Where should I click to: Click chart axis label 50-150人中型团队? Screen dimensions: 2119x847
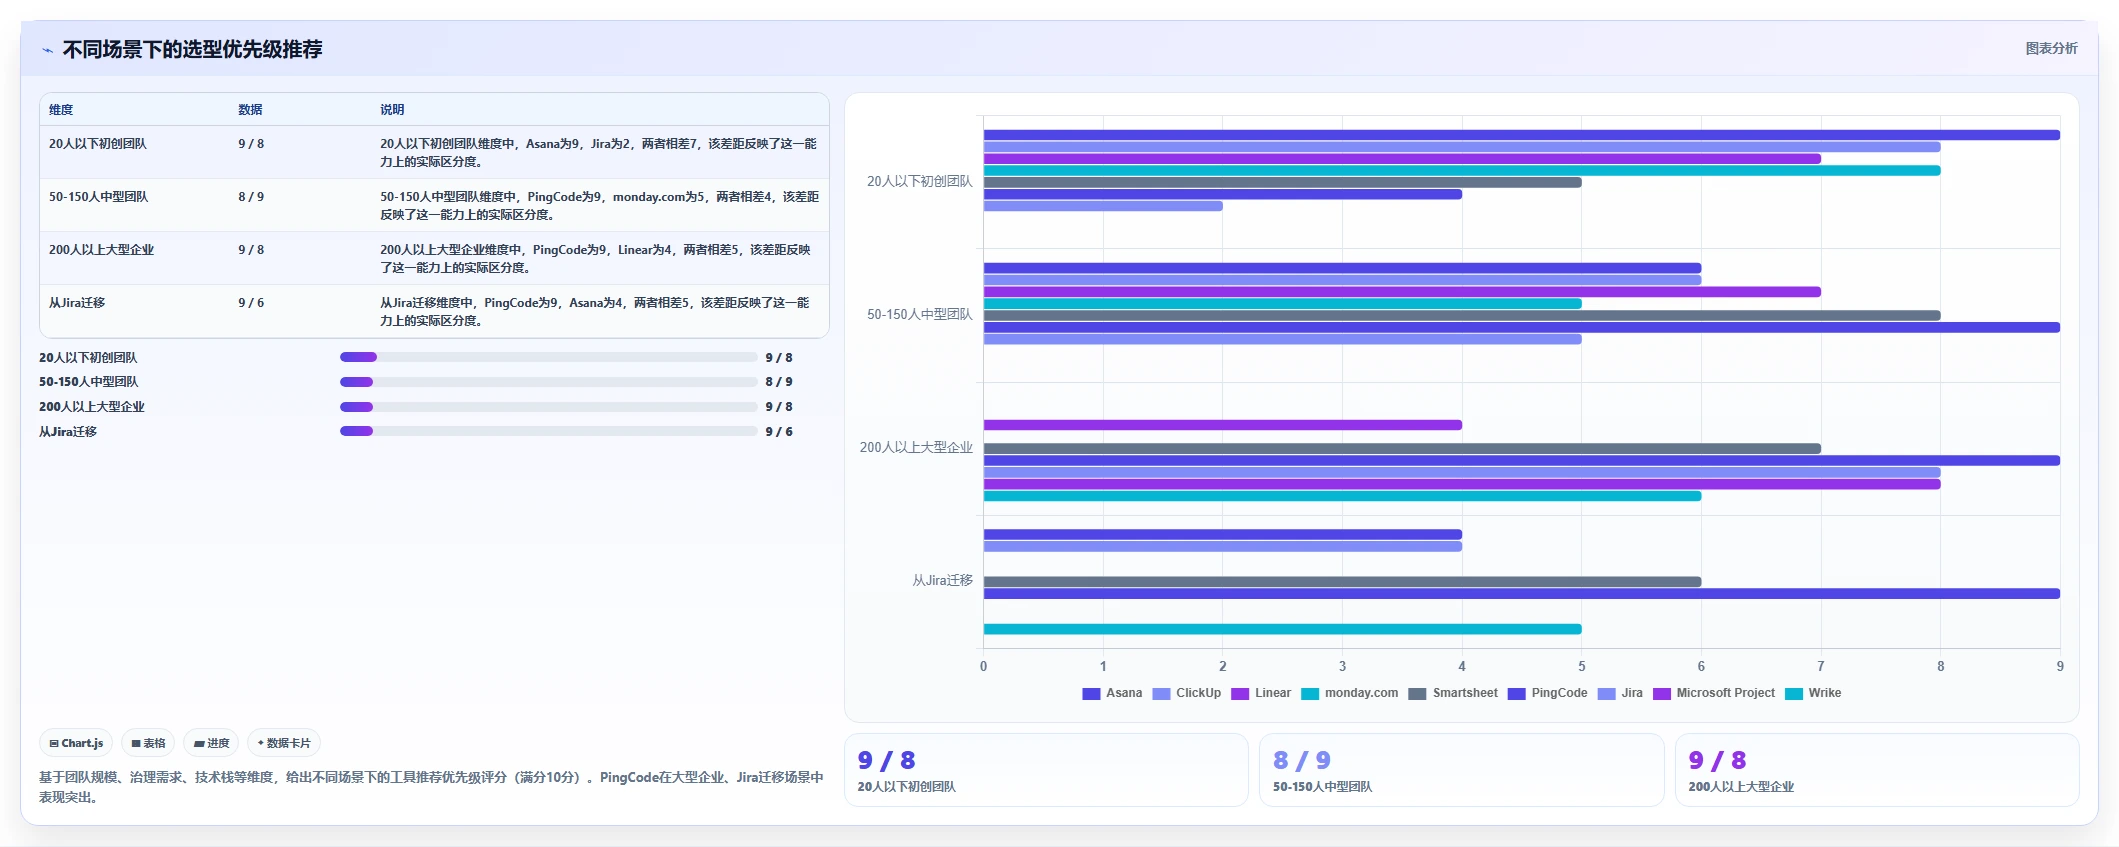pyautogui.click(x=919, y=315)
